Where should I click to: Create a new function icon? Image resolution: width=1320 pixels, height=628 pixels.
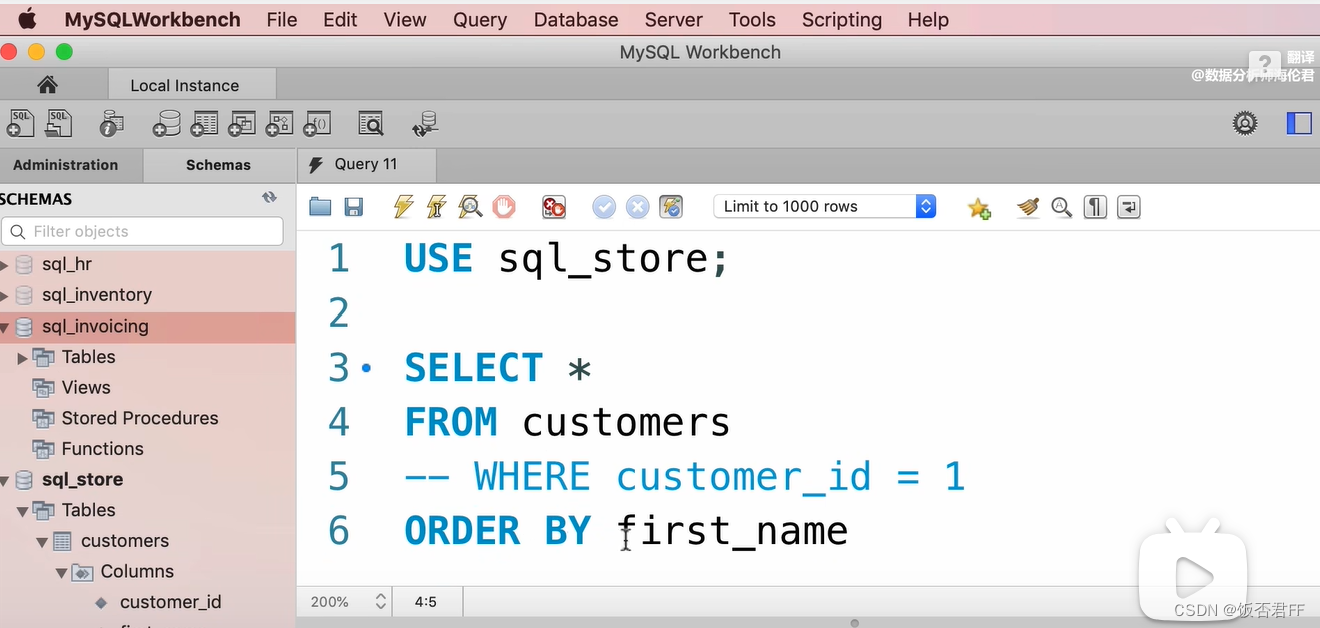tap(317, 123)
